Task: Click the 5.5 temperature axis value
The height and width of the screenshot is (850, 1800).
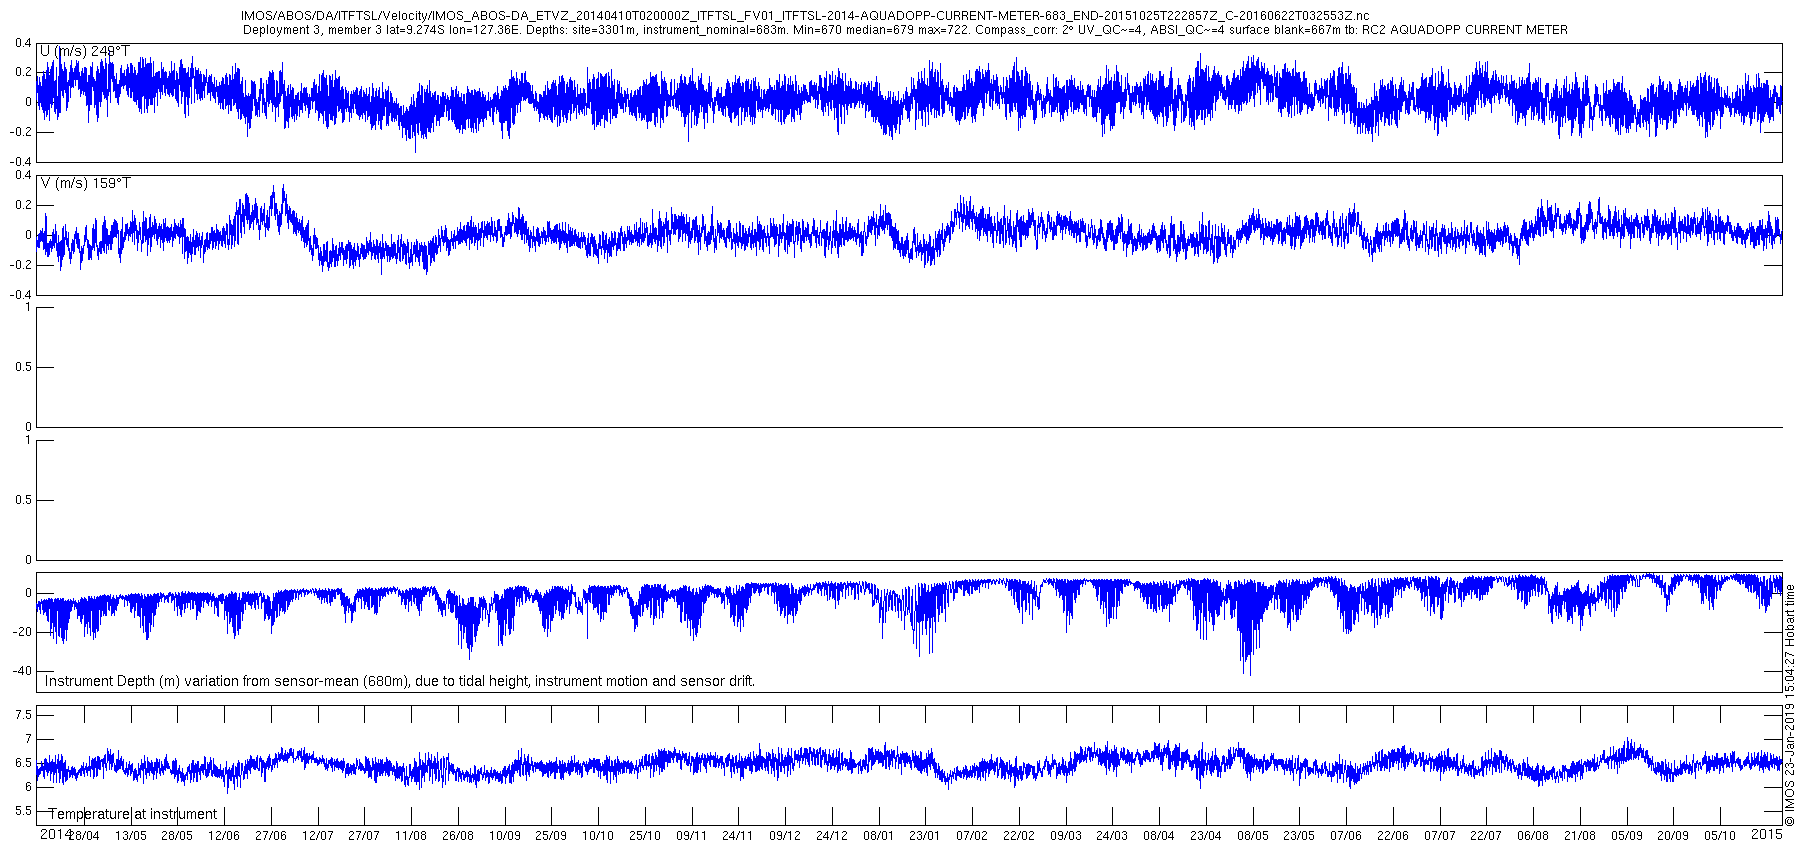Action: [x=23, y=811]
